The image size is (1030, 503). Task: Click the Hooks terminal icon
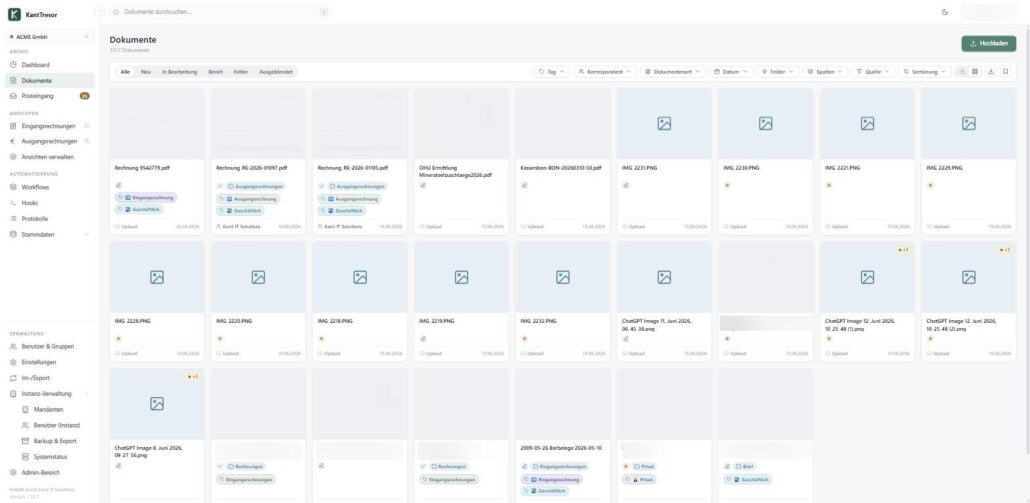coord(13,203)
